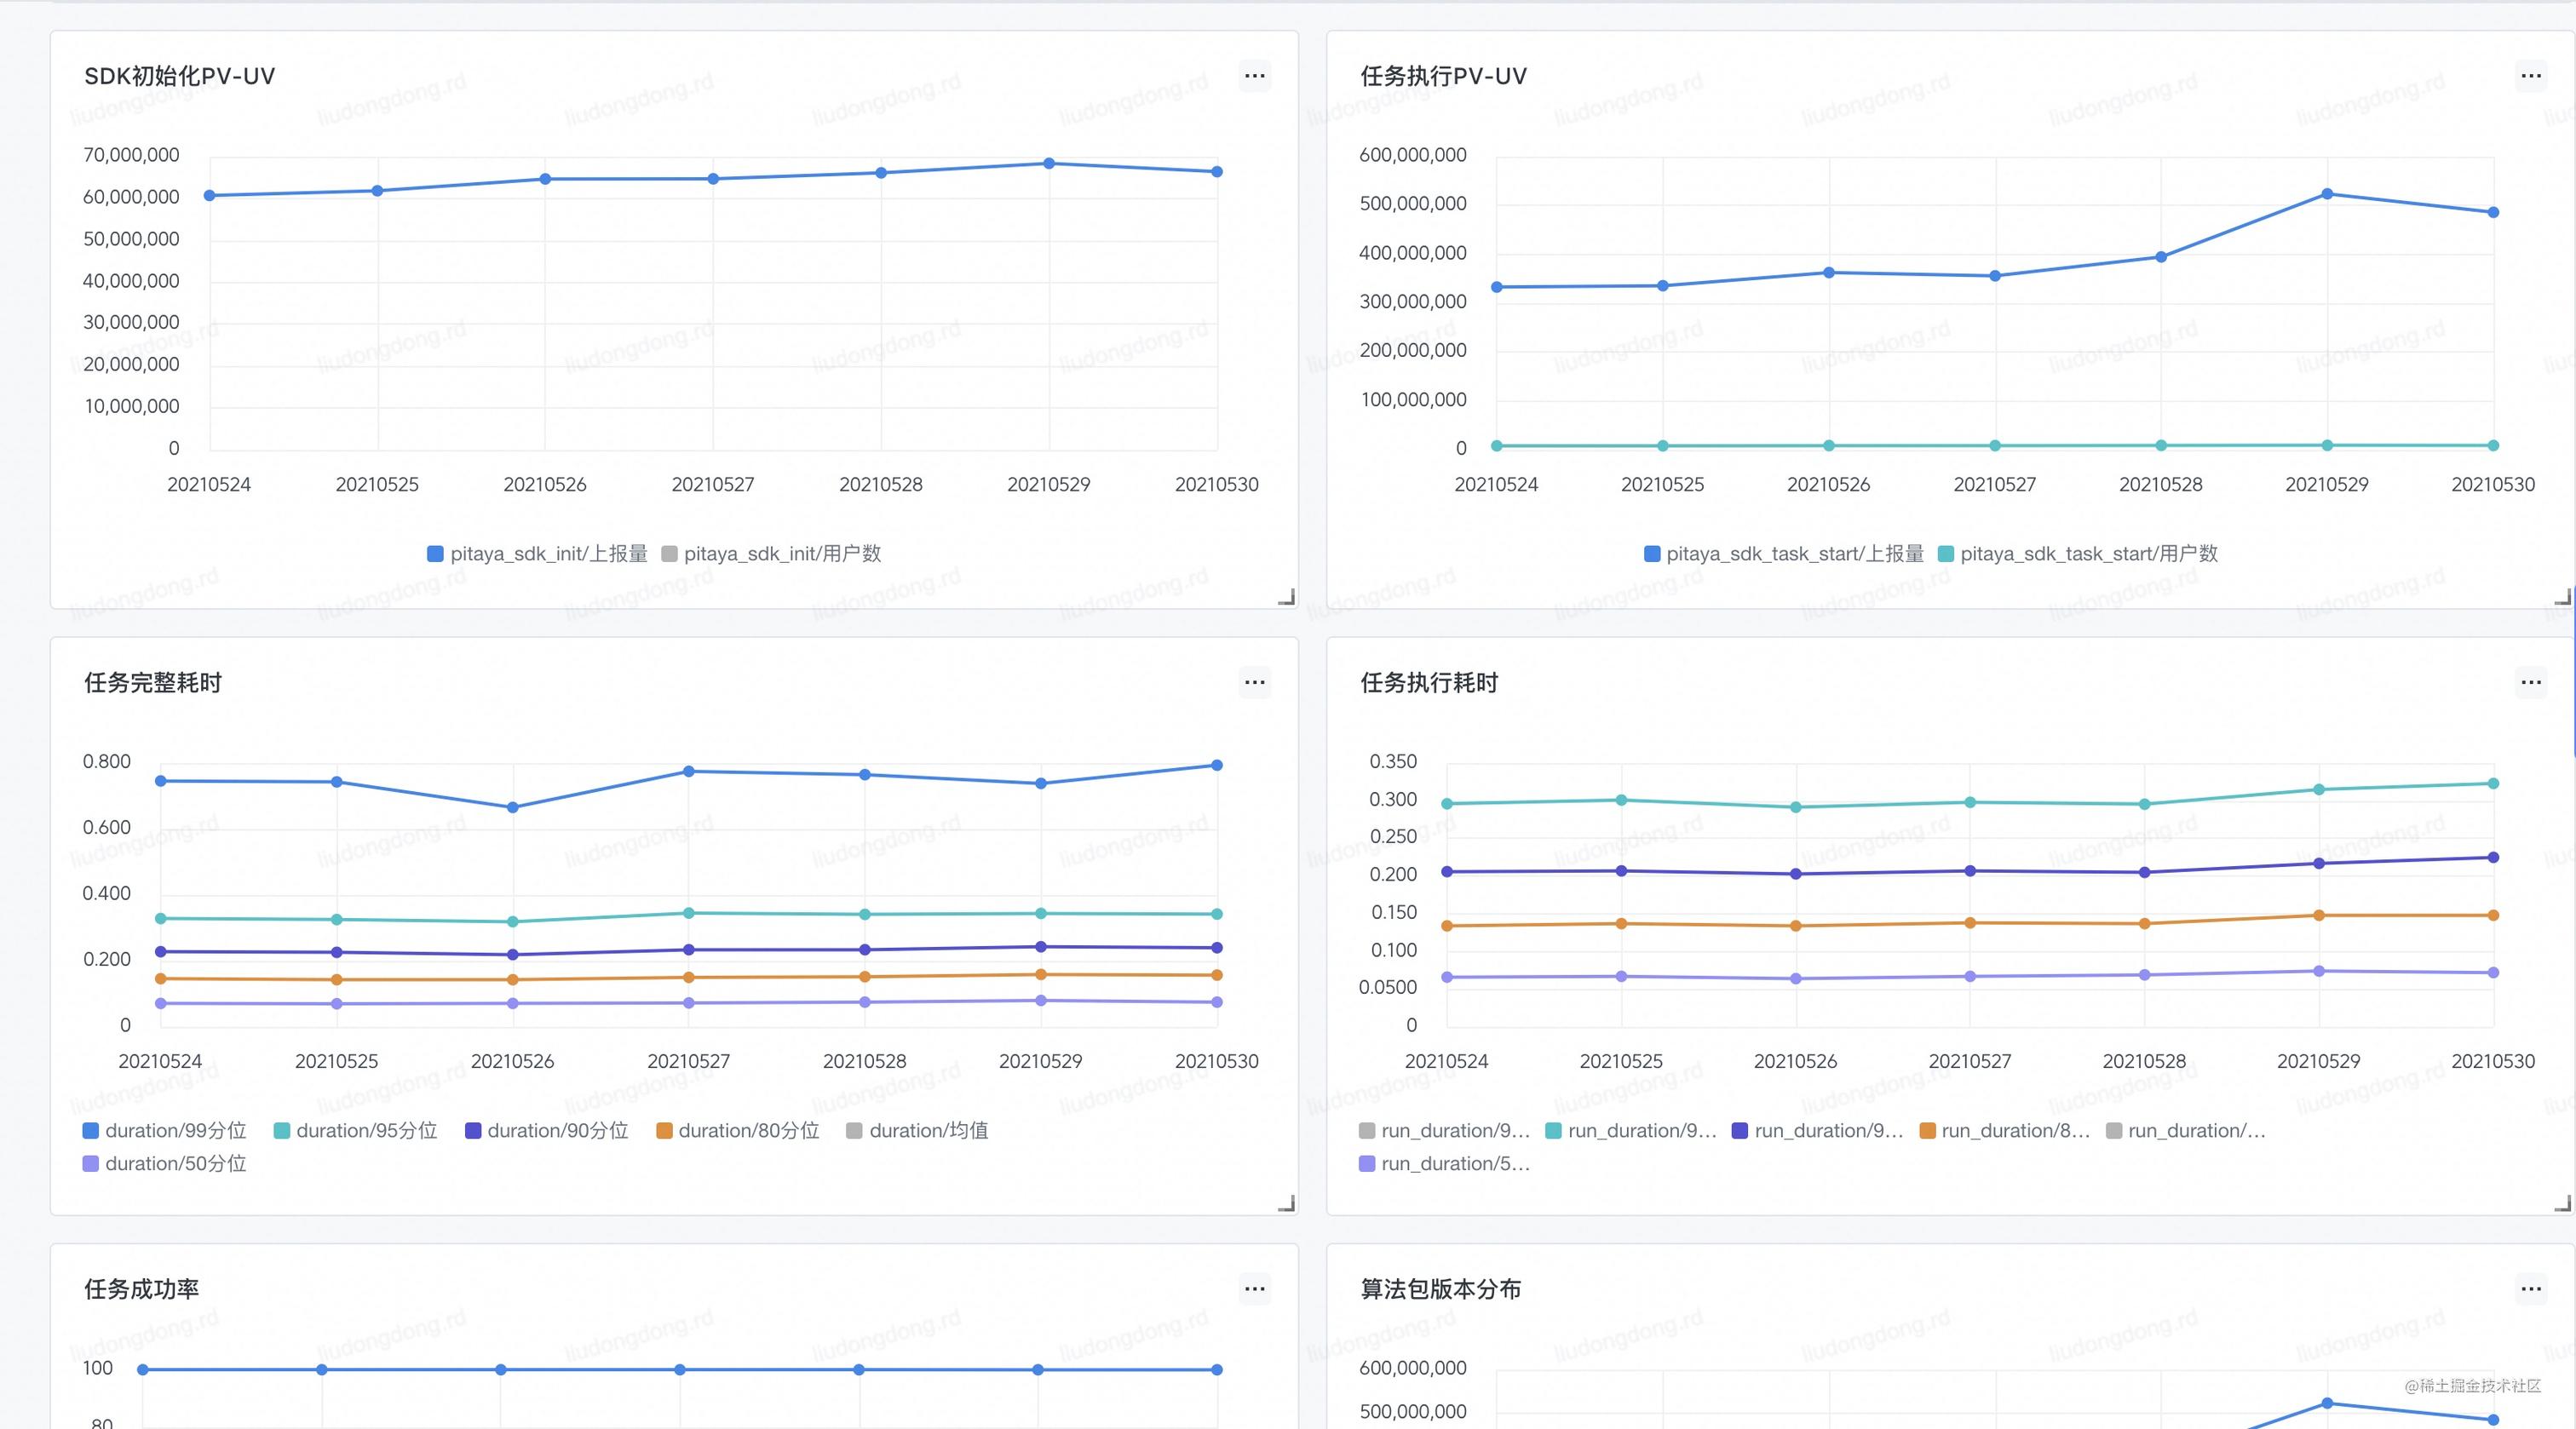Click the 任务执行耗时 chart title

[x=1429, y=683]
